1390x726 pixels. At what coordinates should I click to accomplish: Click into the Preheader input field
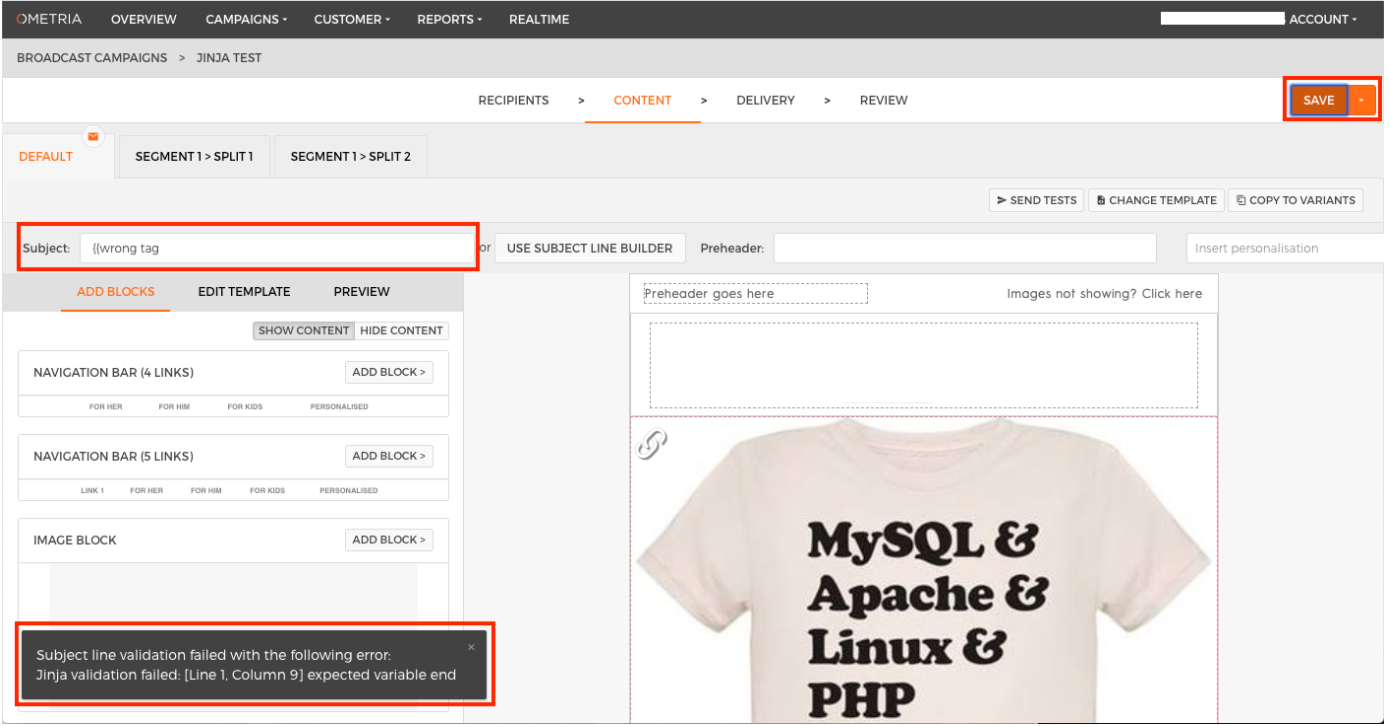(965, 248)
